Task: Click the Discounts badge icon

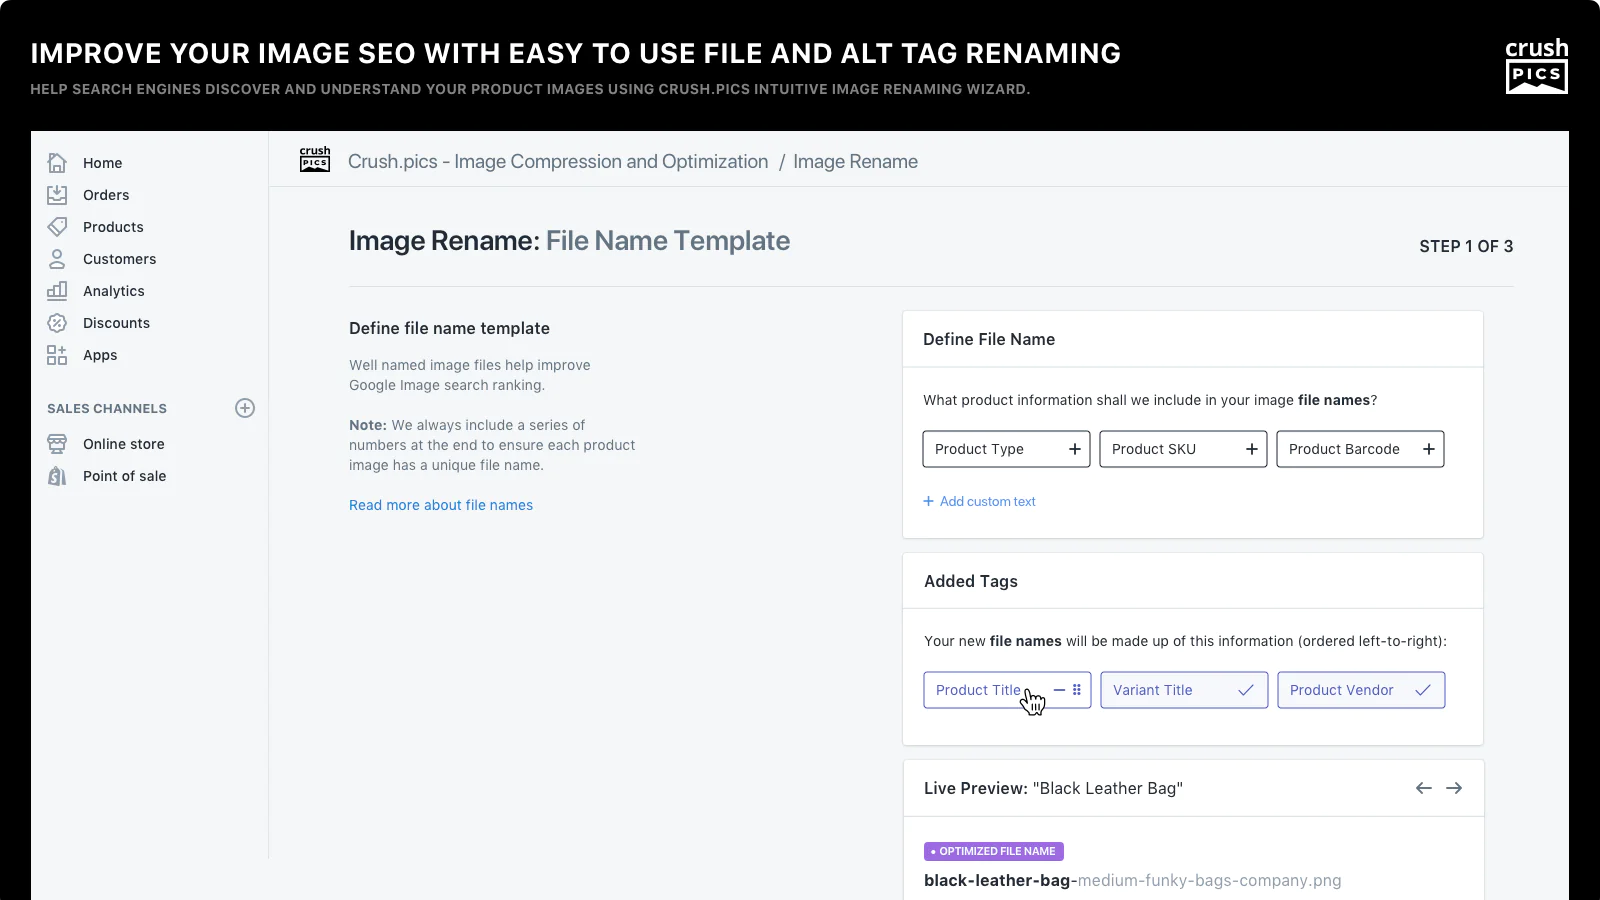Action: click(x=57, y=323)
